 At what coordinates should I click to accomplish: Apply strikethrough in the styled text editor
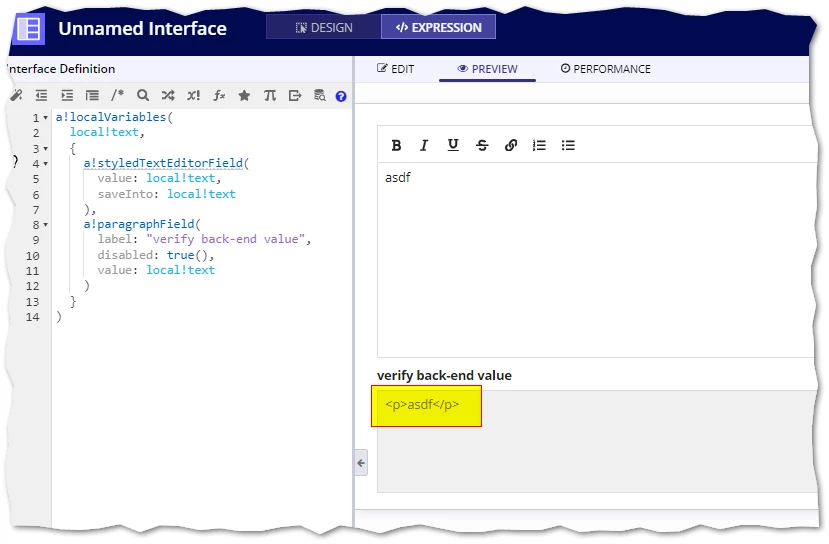pyautogui.click(x=482, y=145)
